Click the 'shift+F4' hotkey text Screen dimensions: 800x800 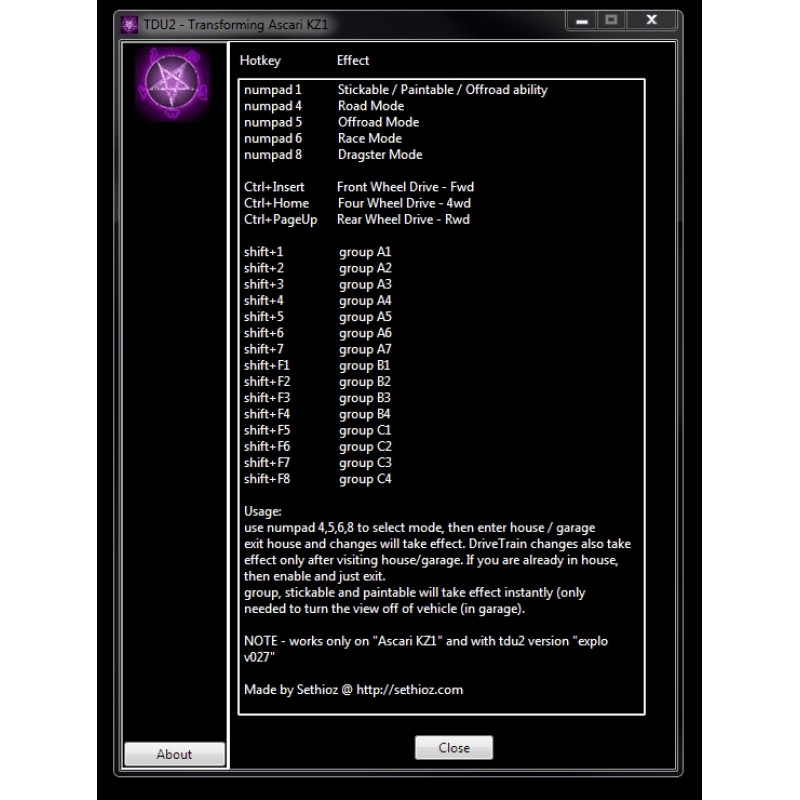pos(266,414)
